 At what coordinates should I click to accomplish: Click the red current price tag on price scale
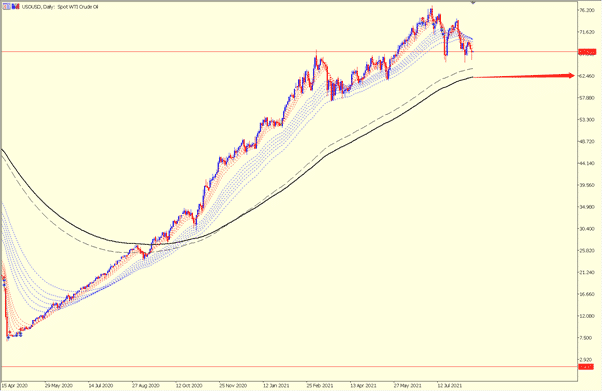(587, 52)
